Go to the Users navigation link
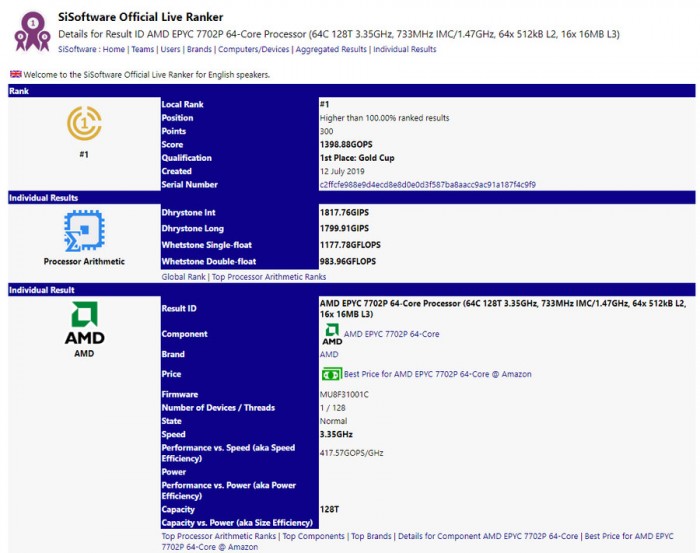The image size is (700, 553). [172, 49]
